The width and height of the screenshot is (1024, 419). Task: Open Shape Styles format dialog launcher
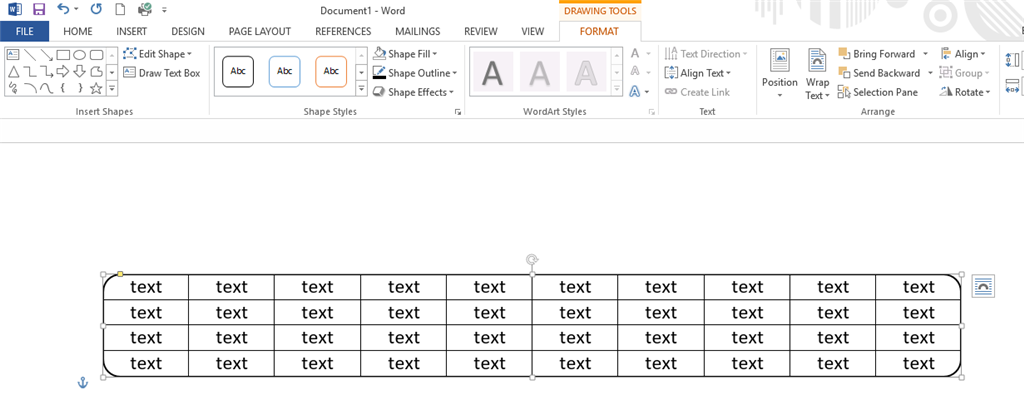coord(458,112)
